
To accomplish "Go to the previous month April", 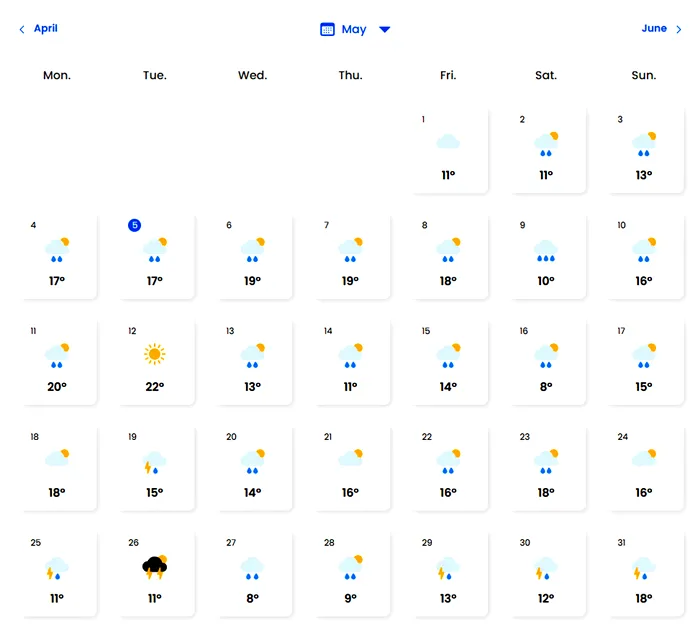I will (46, 29).
